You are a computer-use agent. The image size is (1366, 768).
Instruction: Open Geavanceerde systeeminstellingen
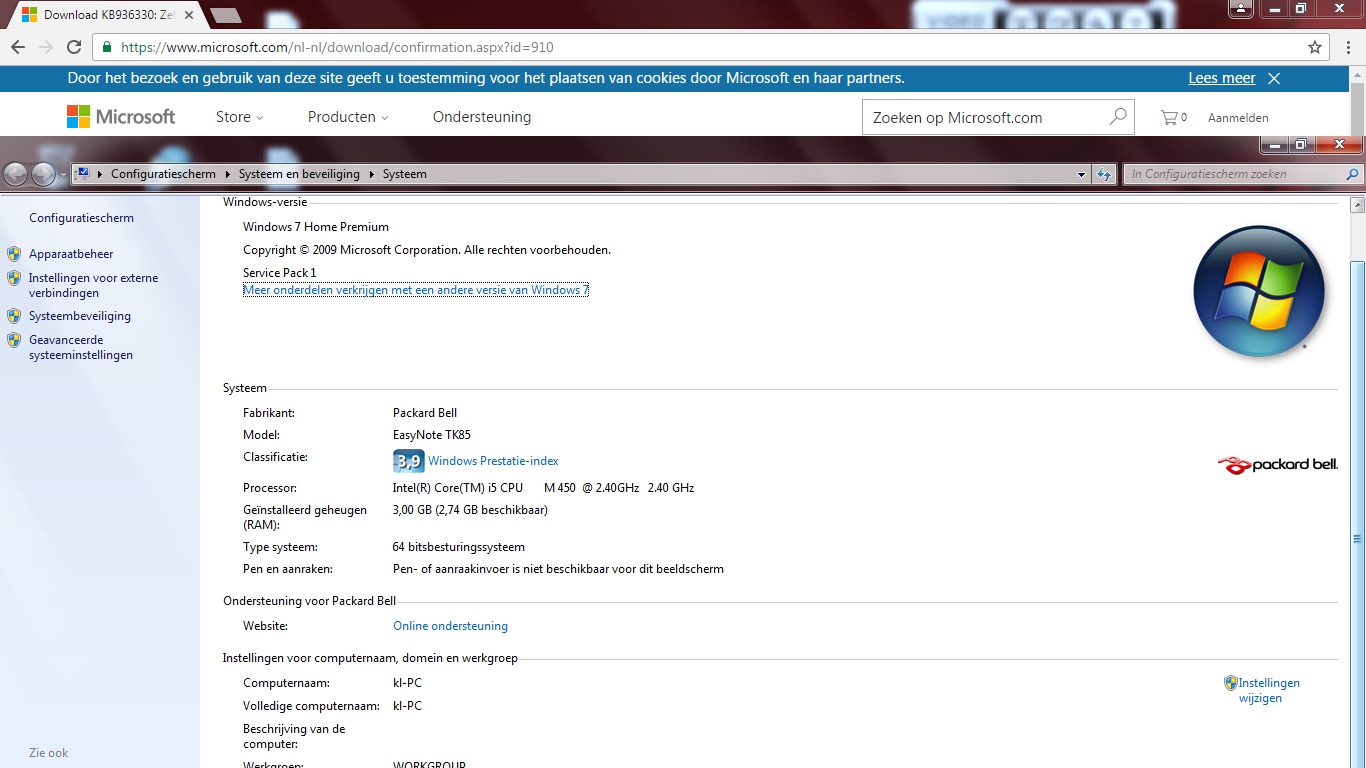(x=81, y=347)
